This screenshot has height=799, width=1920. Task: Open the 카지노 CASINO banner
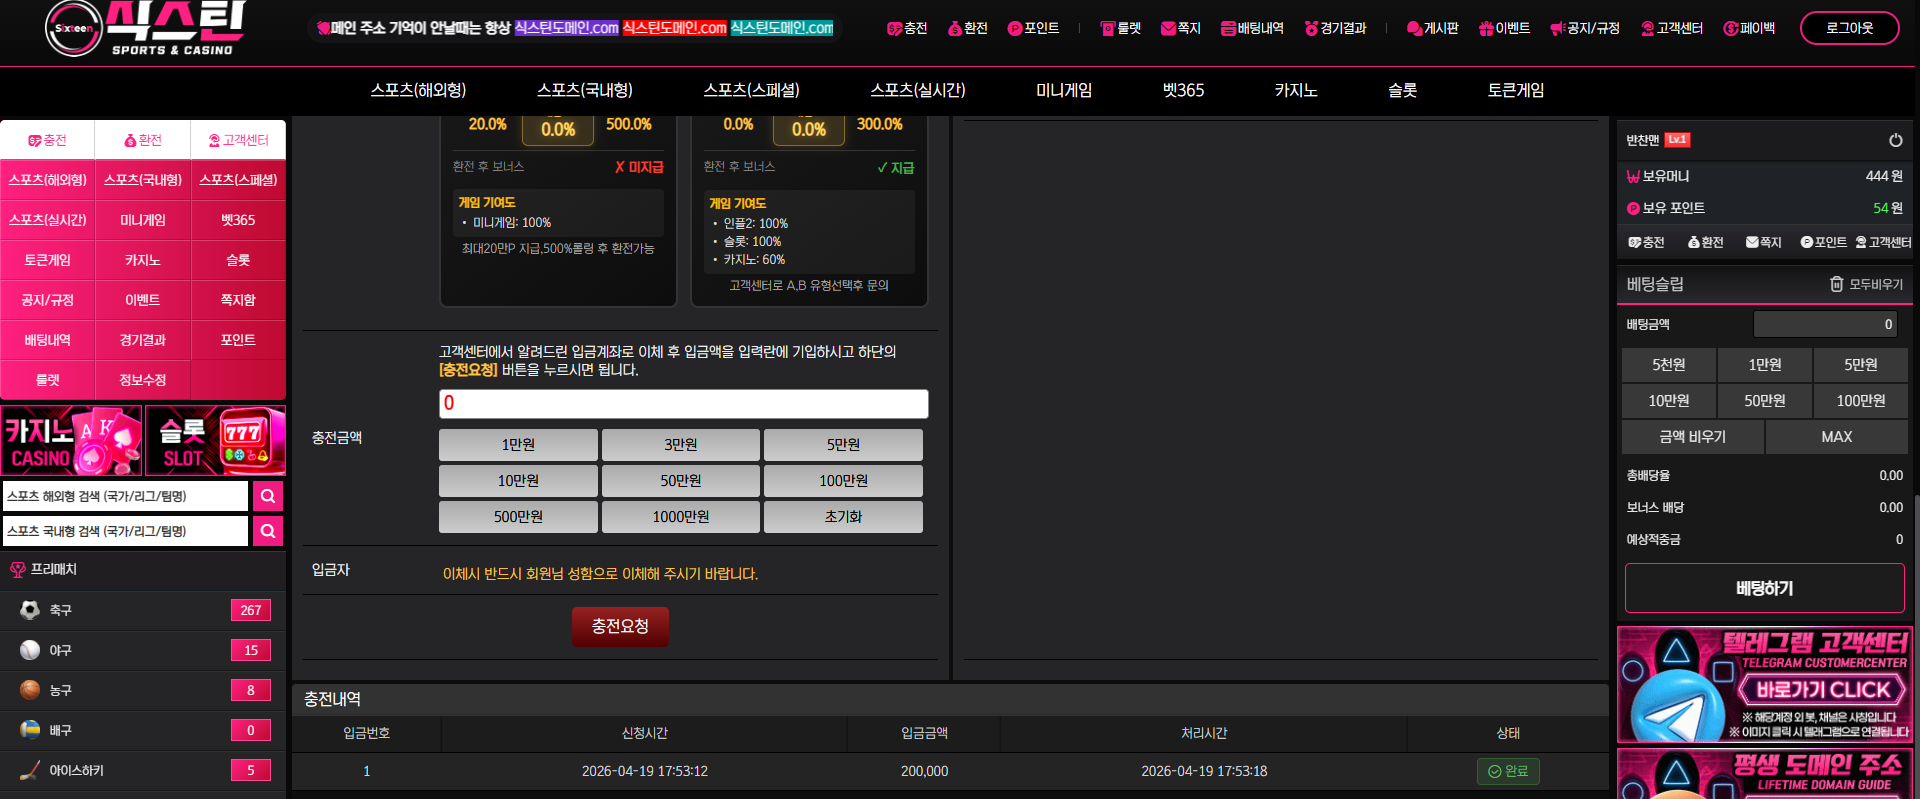[x=71, y=440]
